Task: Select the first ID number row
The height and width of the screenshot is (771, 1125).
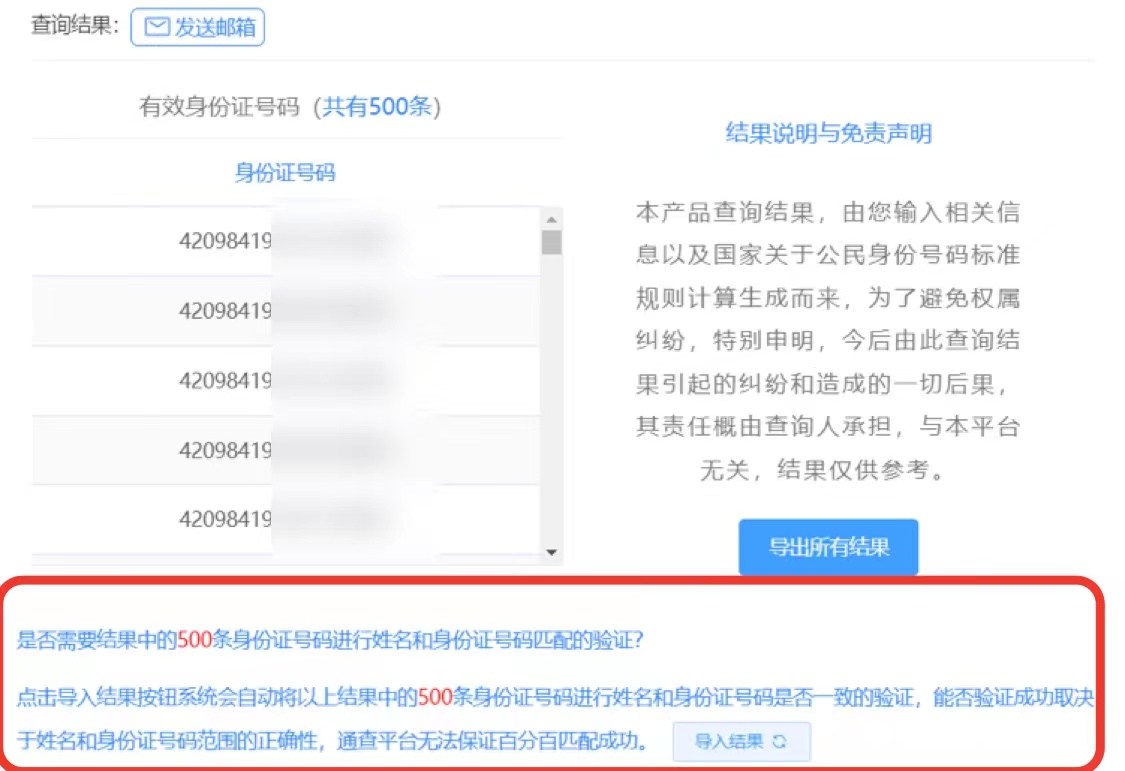Action: [x=285, y=241]
